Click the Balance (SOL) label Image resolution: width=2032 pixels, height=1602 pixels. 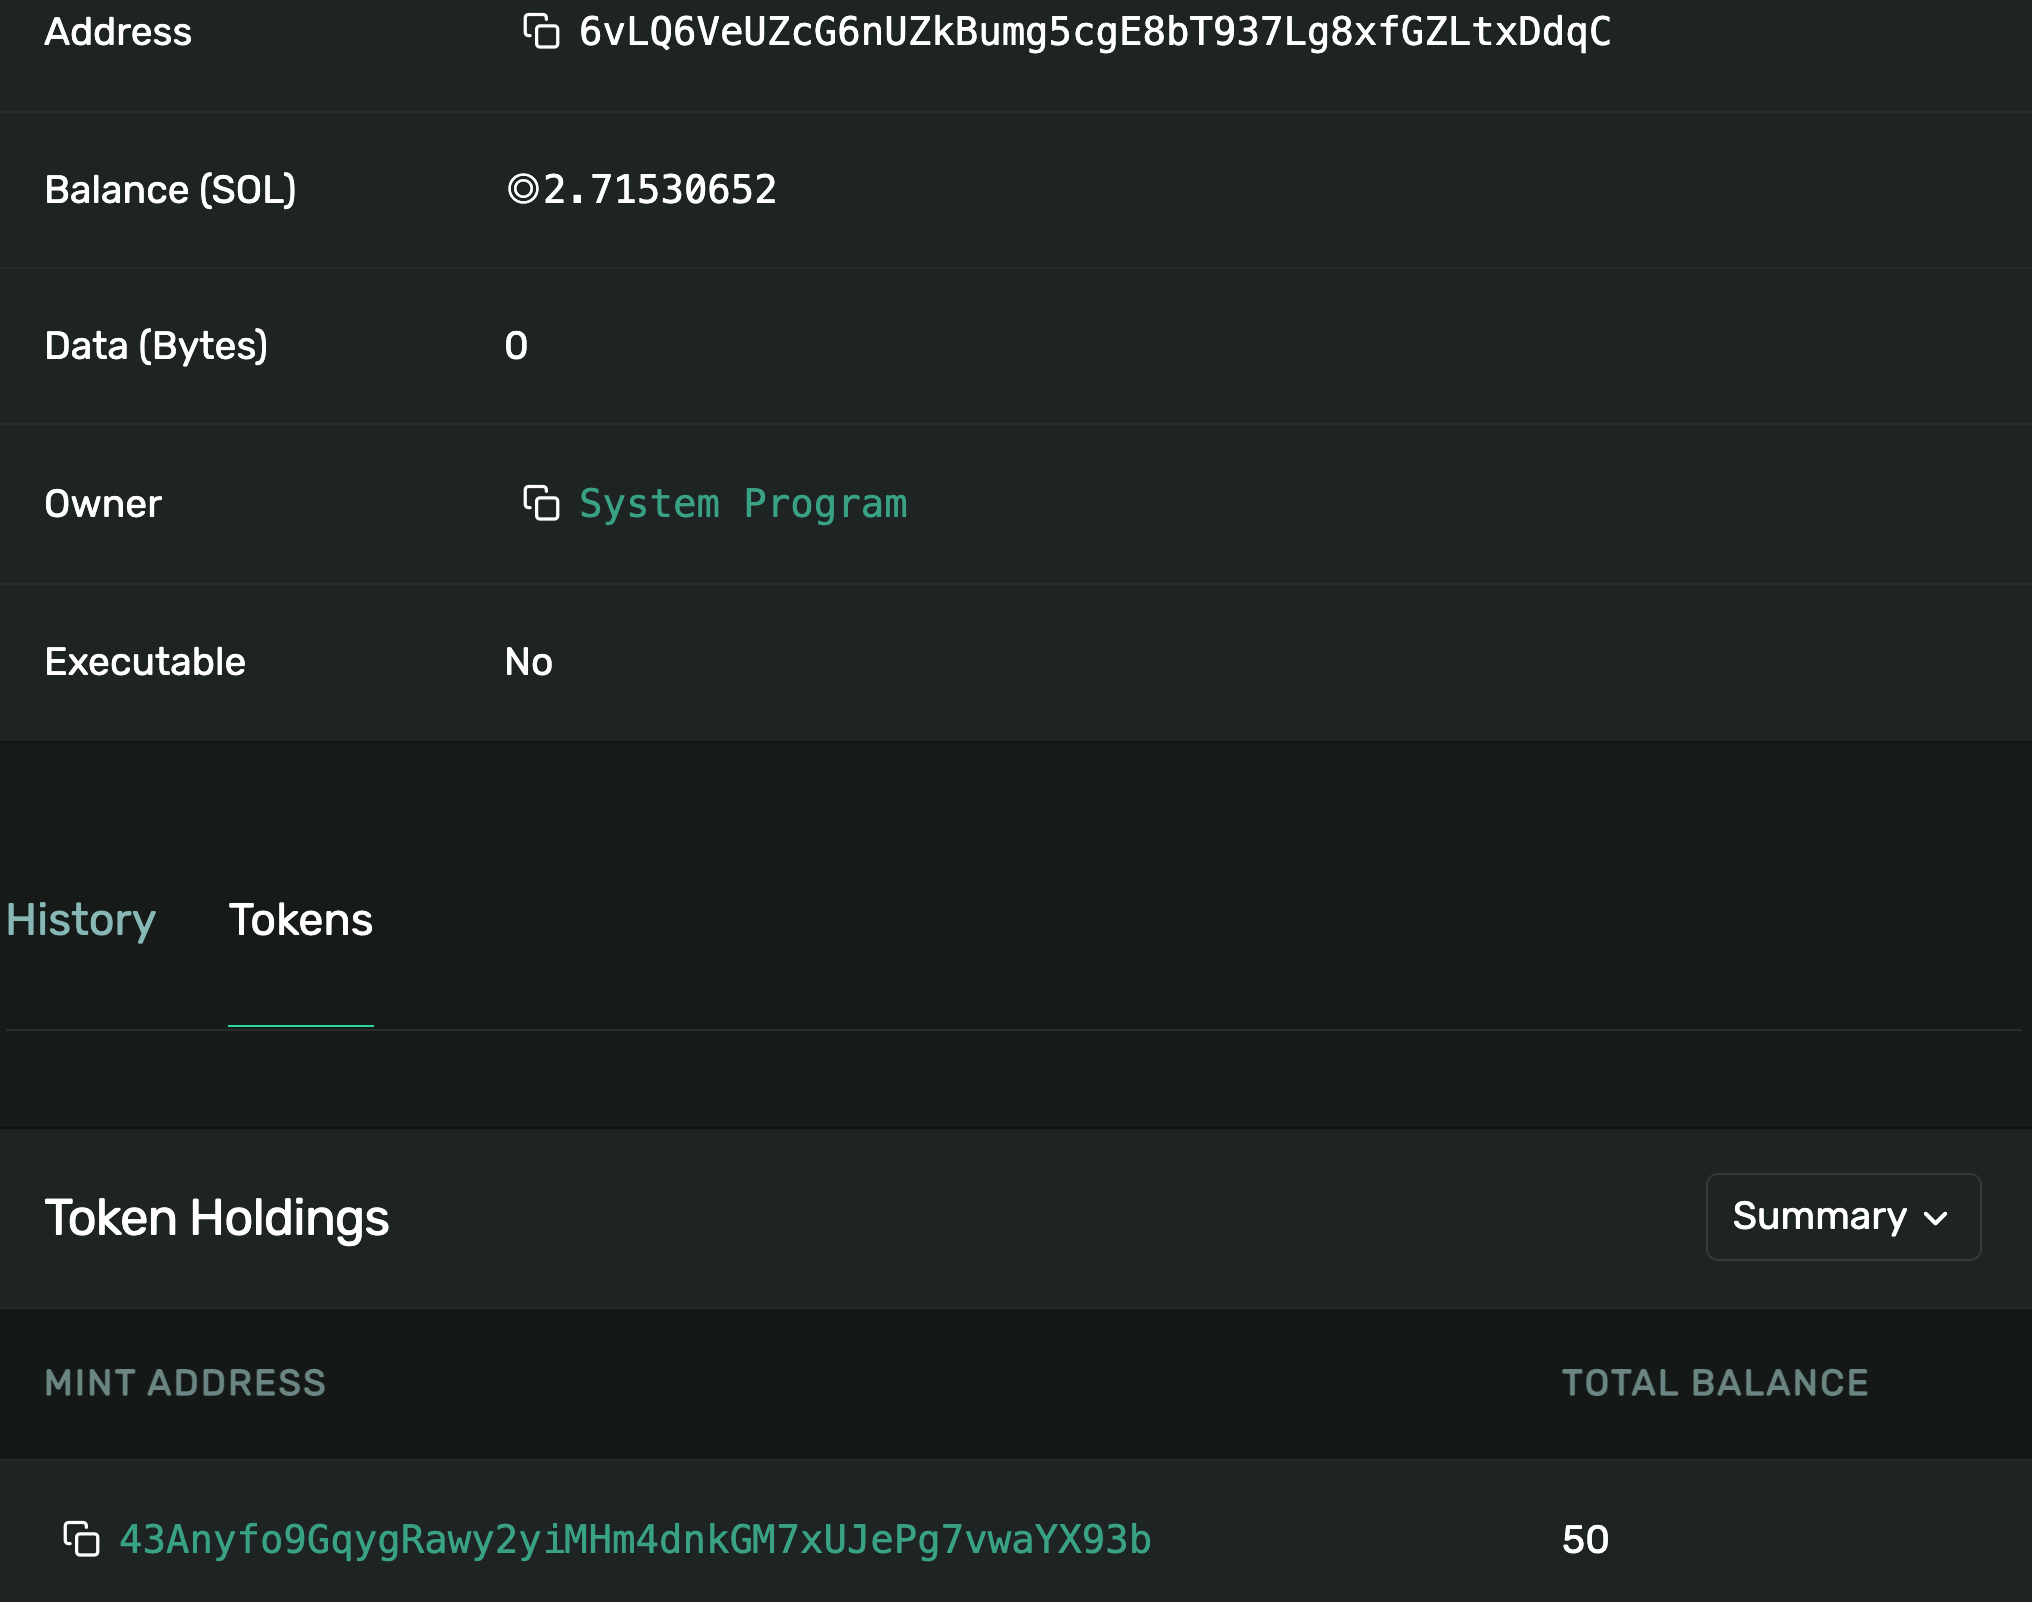coord(170,190)
